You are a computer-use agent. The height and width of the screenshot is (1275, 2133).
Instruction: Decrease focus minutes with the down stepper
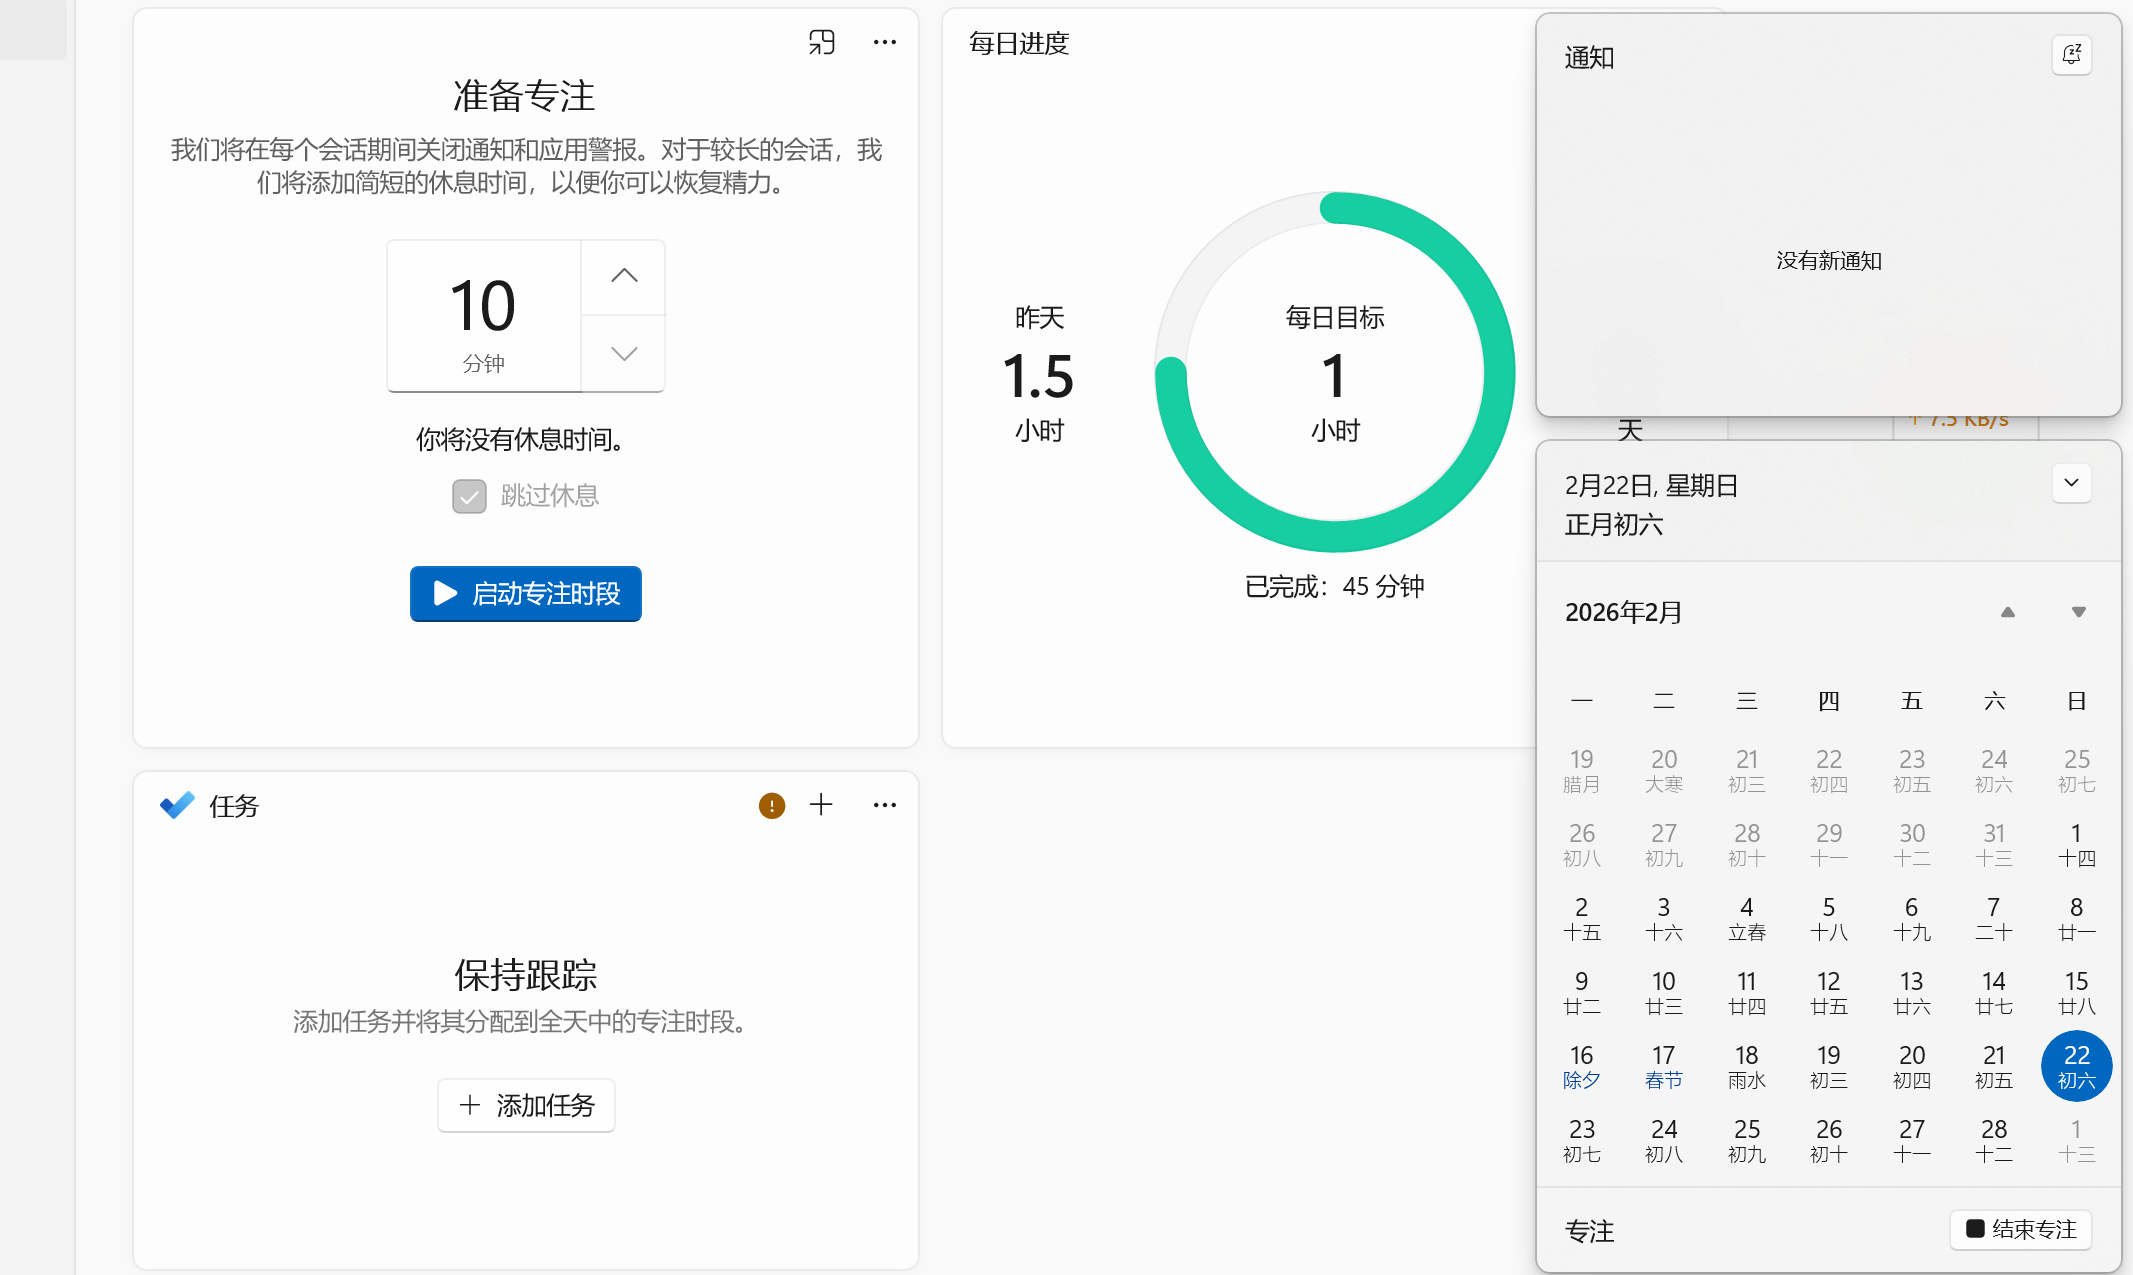tap(623, 354)
